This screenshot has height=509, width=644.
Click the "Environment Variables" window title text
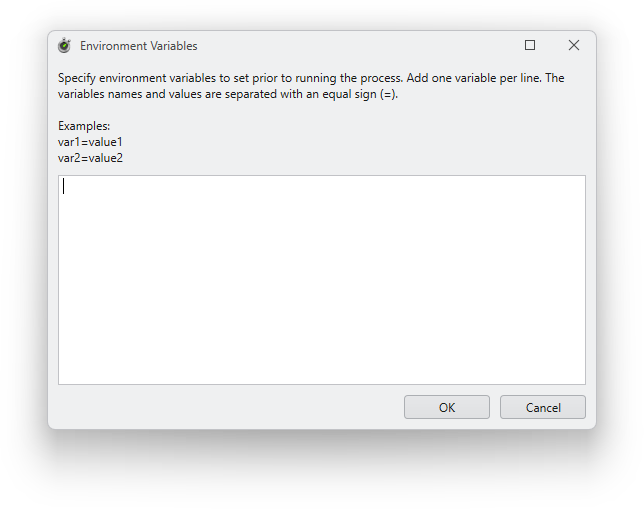point(138,46)
